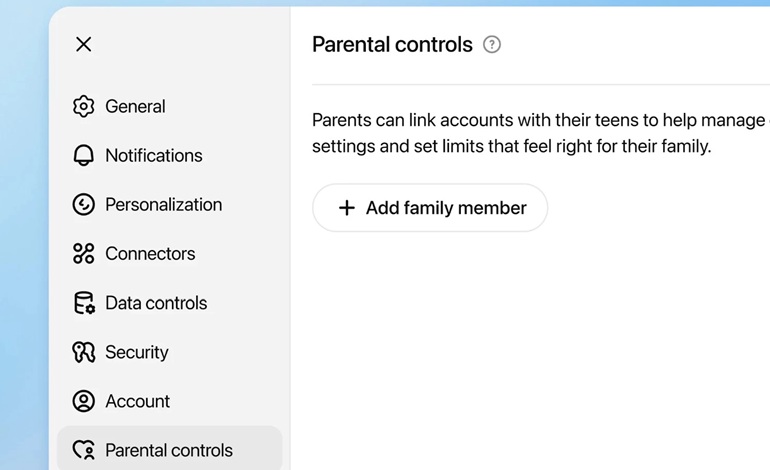Select the Parental controls menu label
Viewport: 770px width, 470px height.
pos(169,450)
